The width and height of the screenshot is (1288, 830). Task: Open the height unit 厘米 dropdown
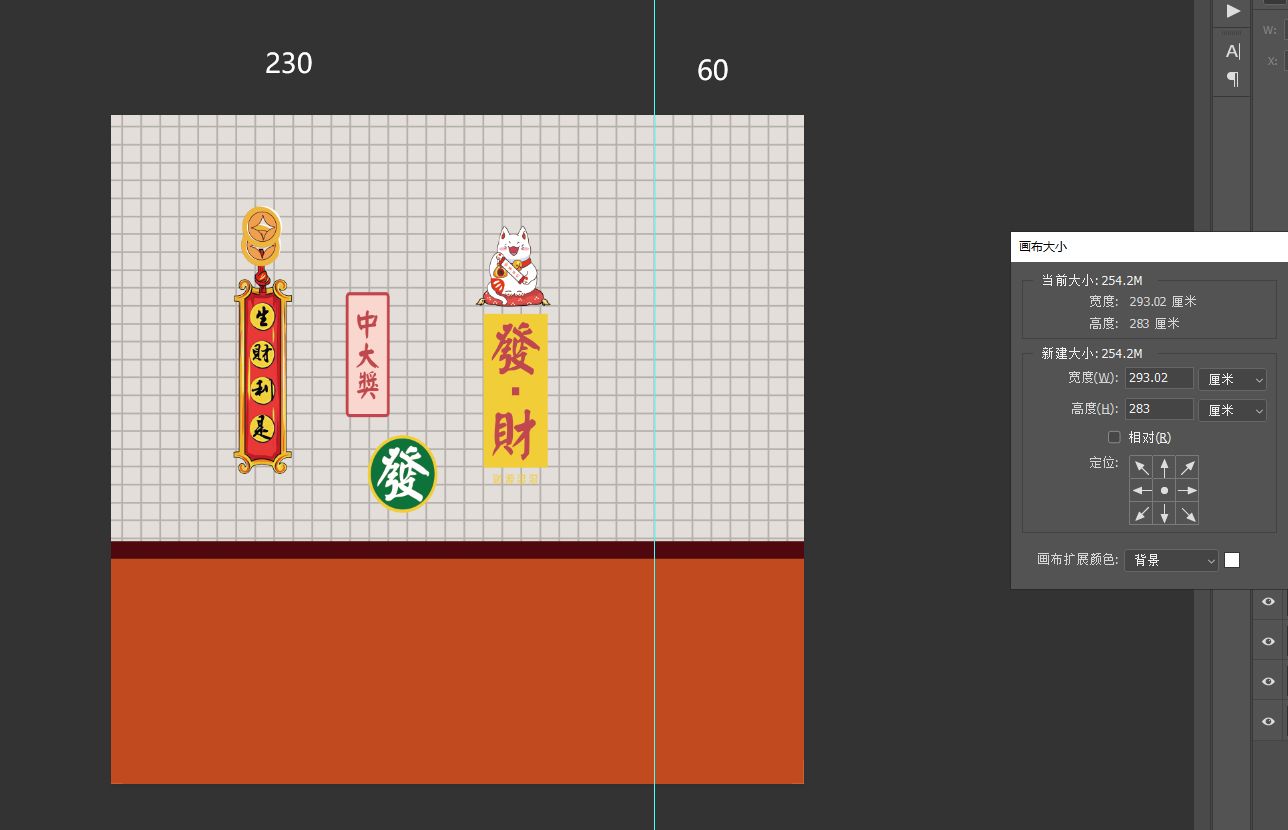(1232, 410)
